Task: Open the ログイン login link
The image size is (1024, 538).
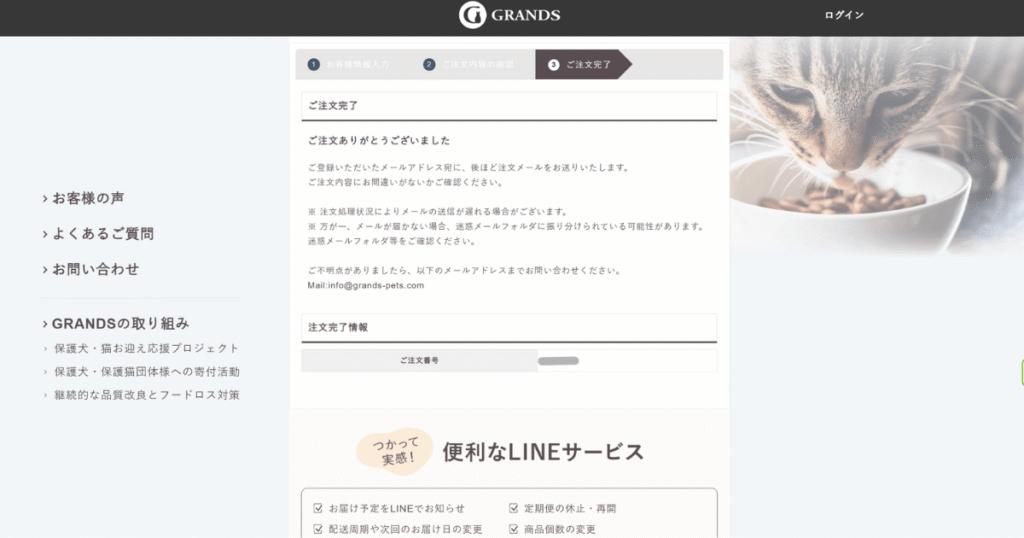Action: (x=844, y=15)
